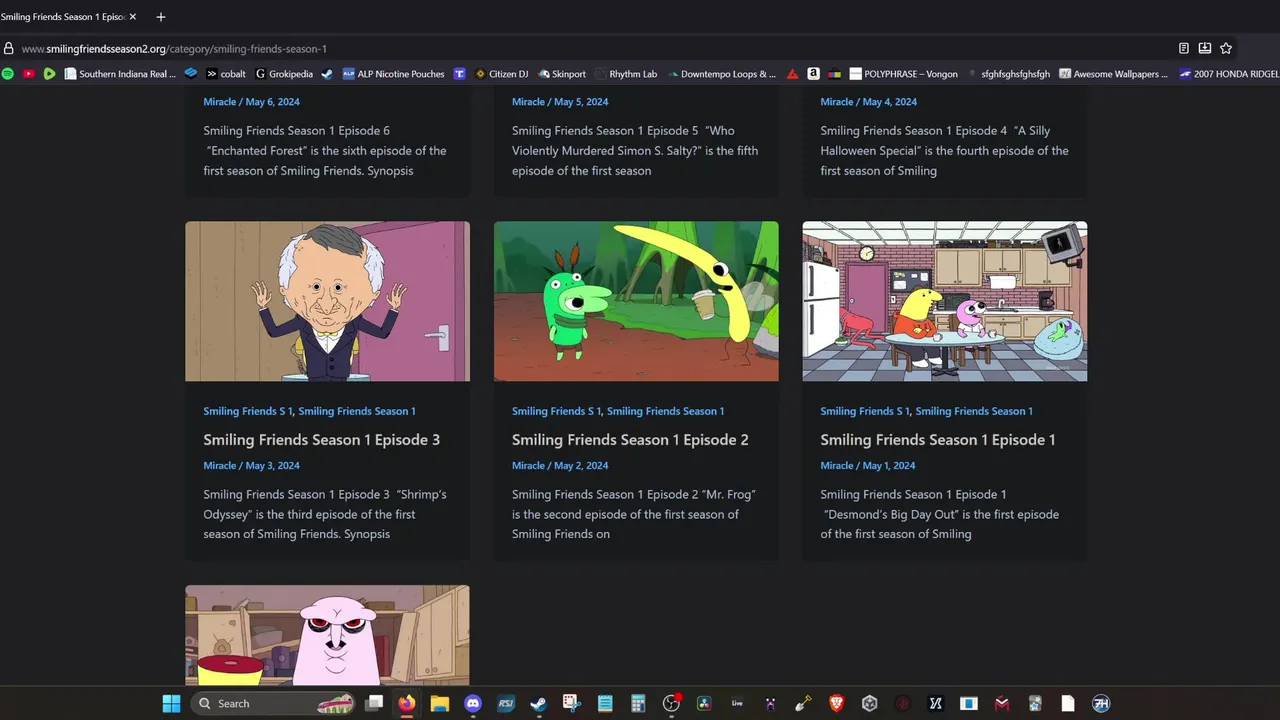Click the install/download page icon in address bar
Screen dimensions: 1280x720
click(1205, 48)
